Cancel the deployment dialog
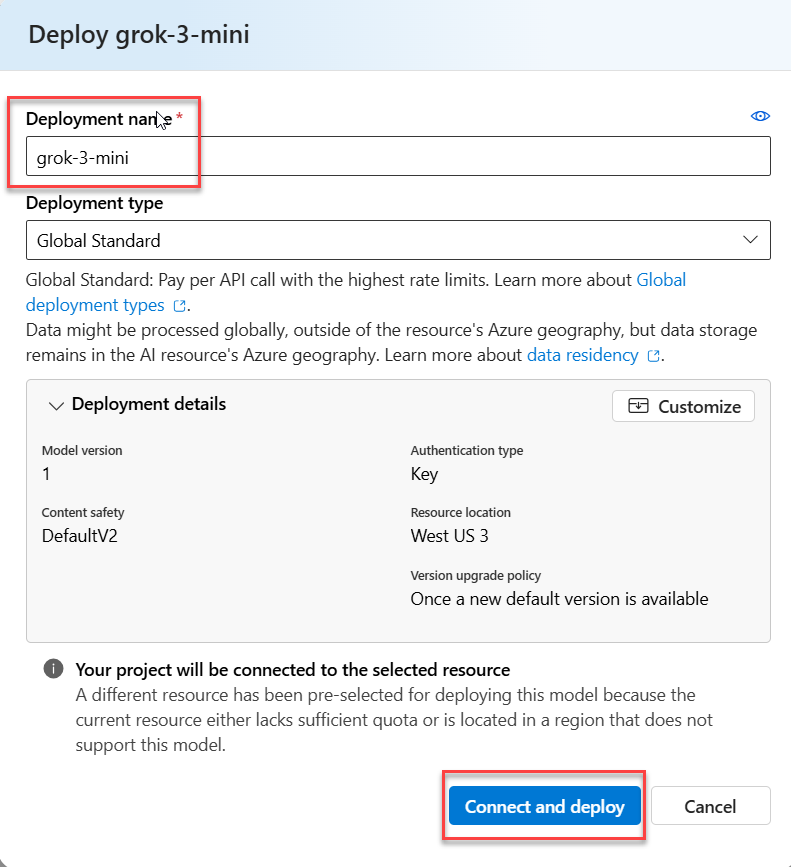The height and width of the screenshot is (867, 791). 710,806
